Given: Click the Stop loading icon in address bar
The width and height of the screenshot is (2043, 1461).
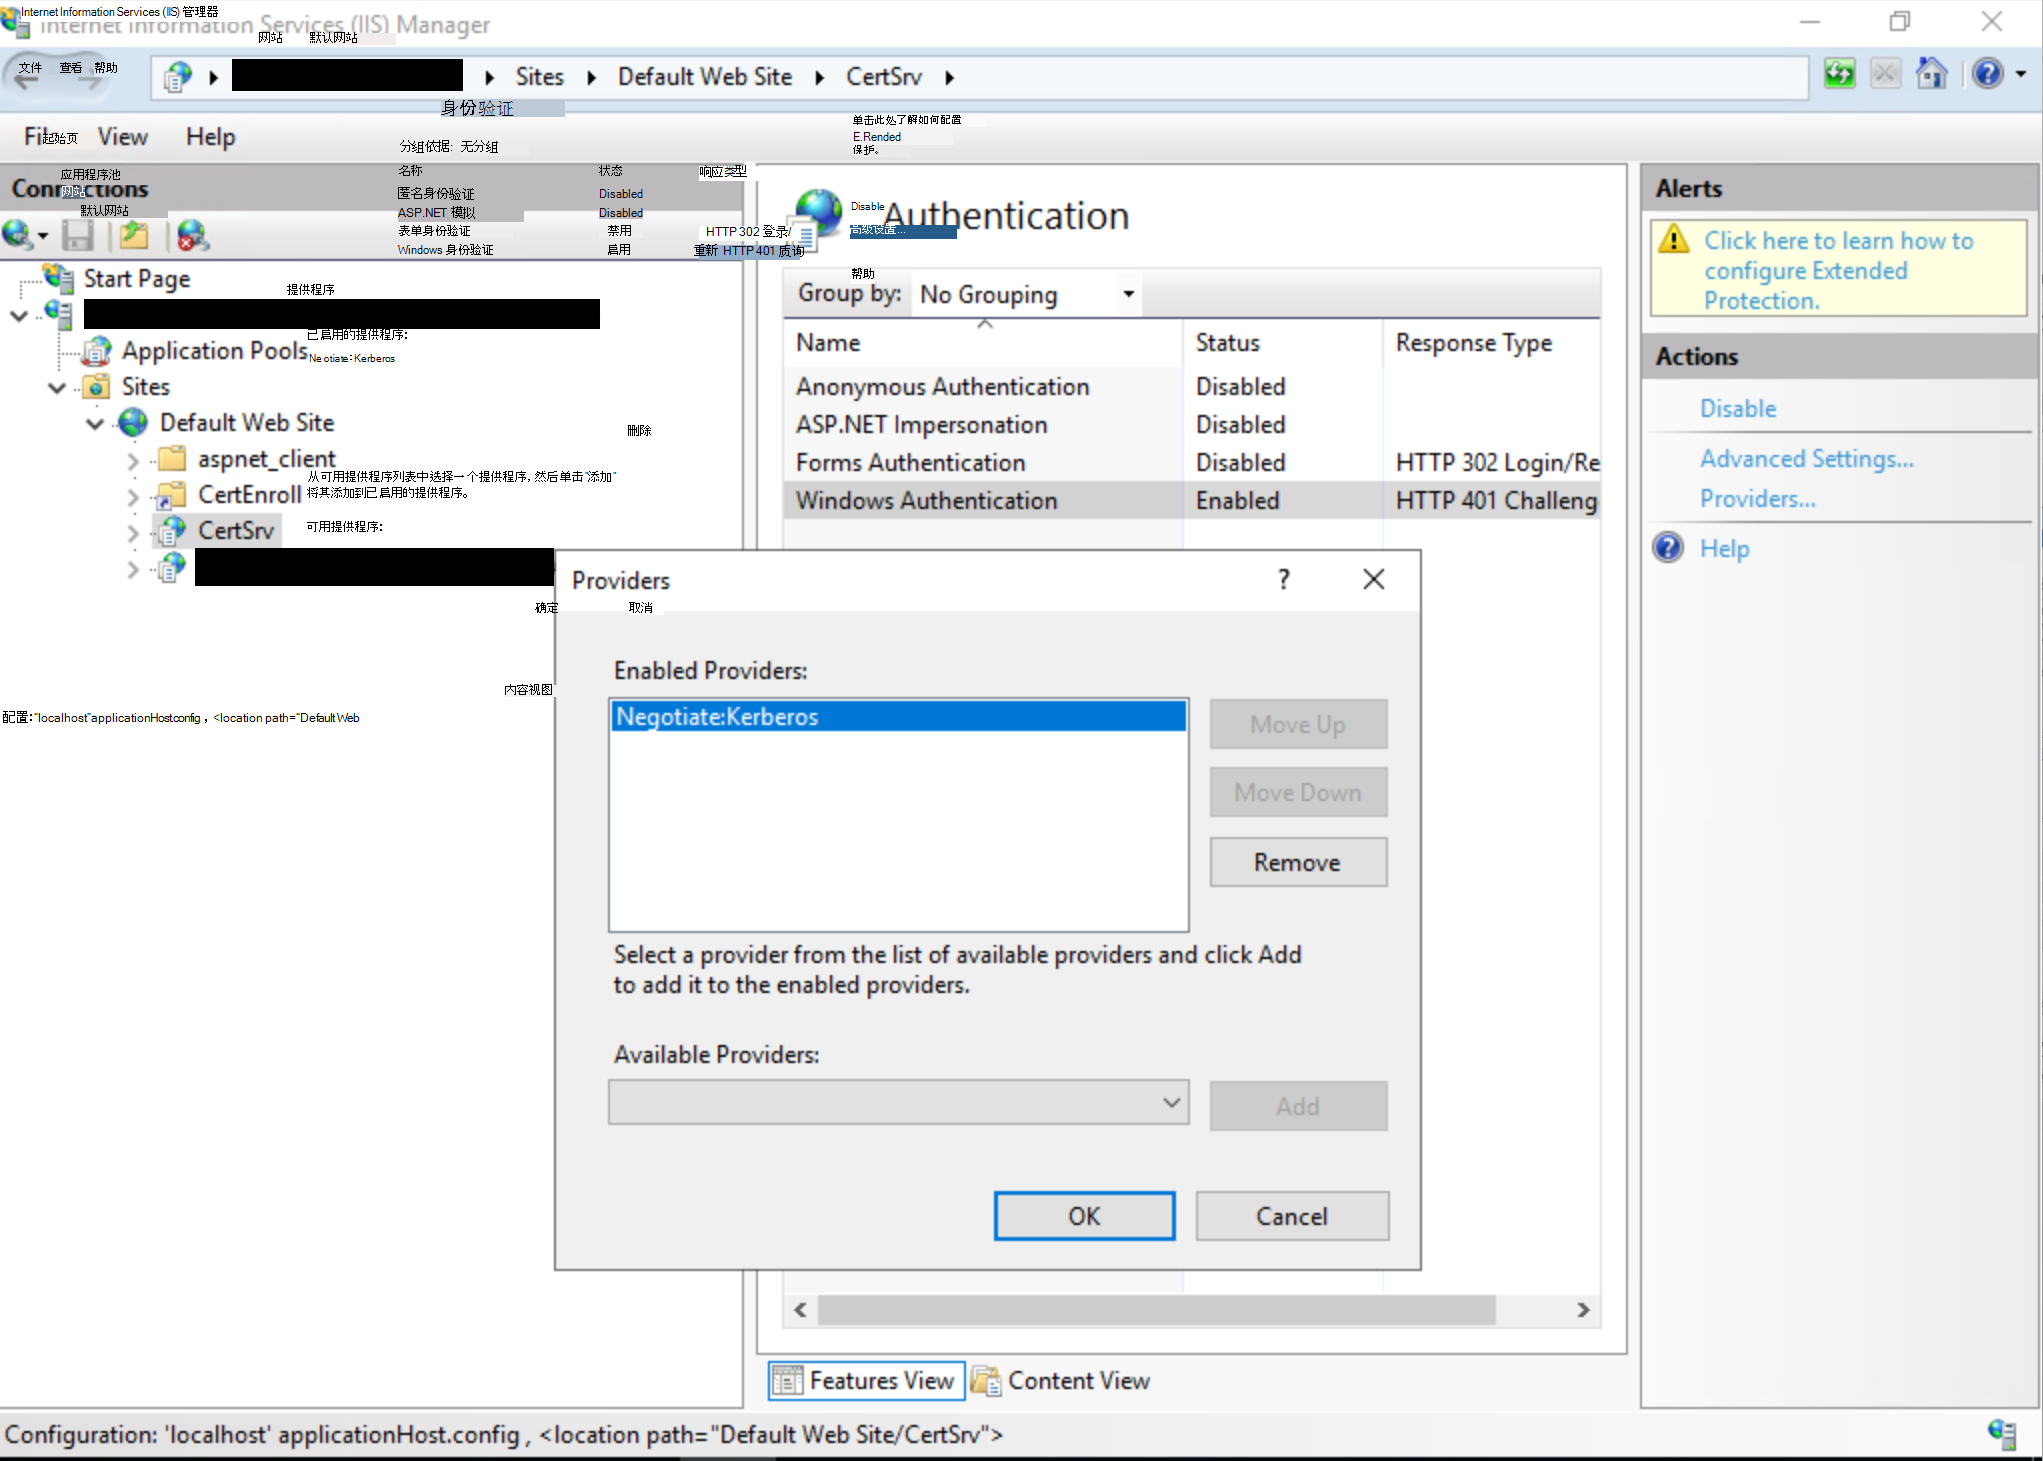Looking at the screenshot, I should click(1885, 74).
